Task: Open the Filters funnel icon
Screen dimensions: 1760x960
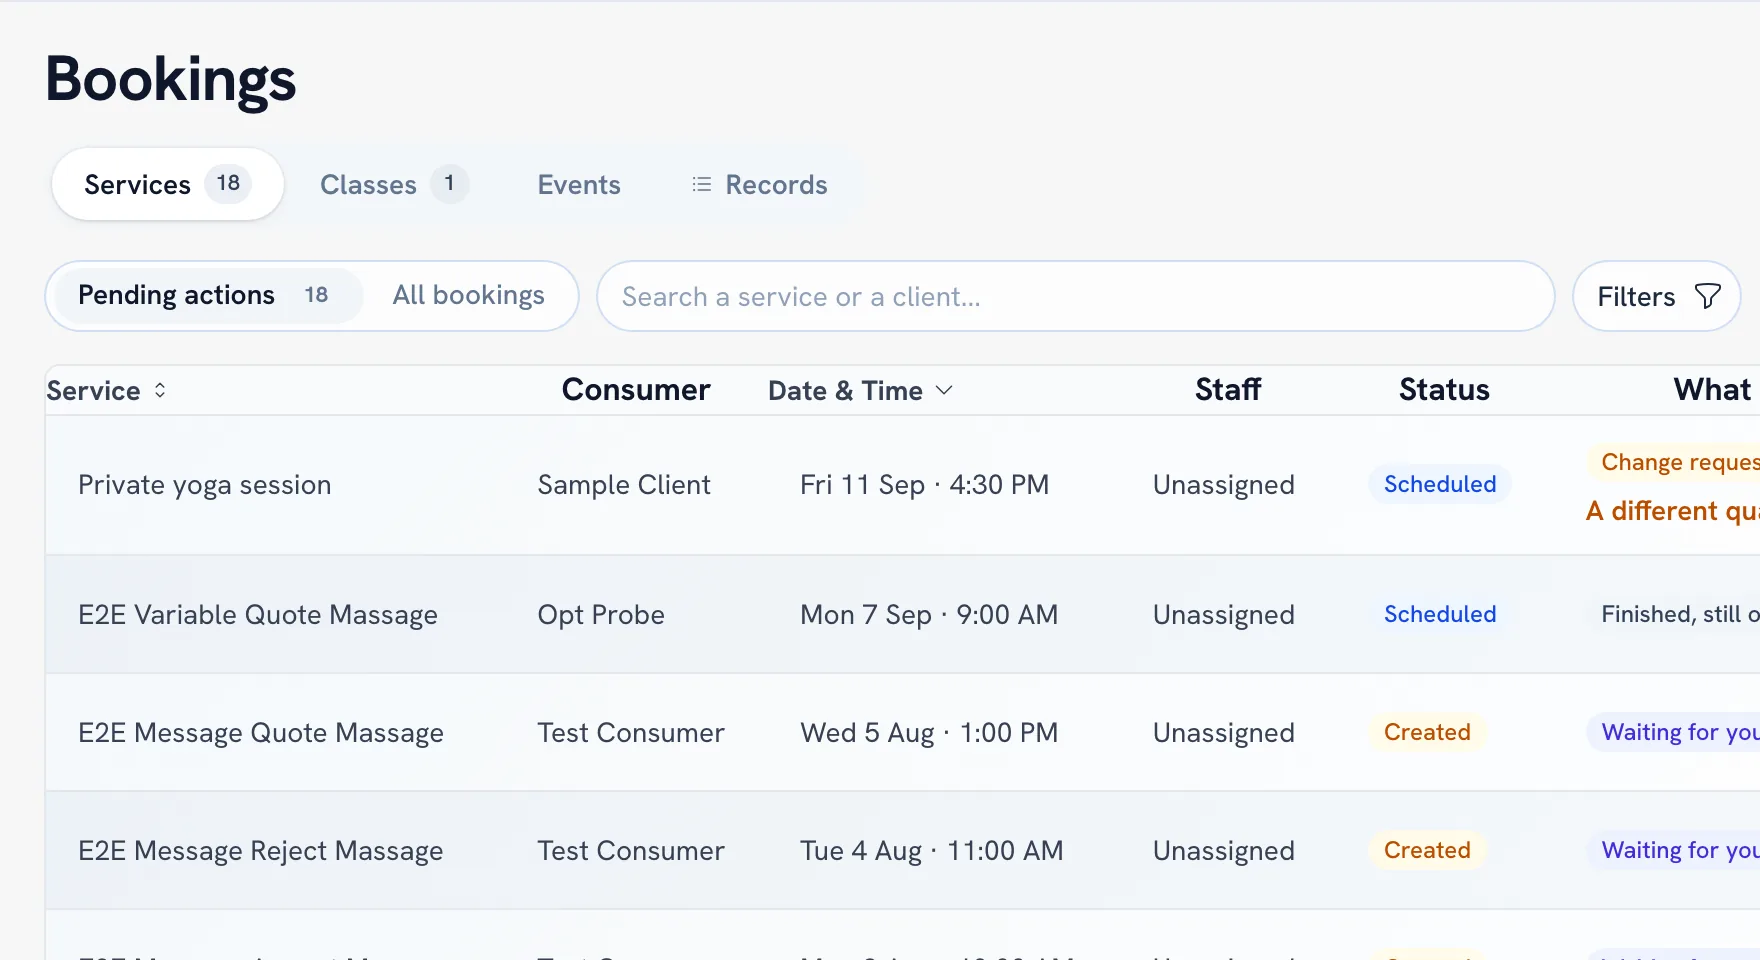Action: point(1708,296)
